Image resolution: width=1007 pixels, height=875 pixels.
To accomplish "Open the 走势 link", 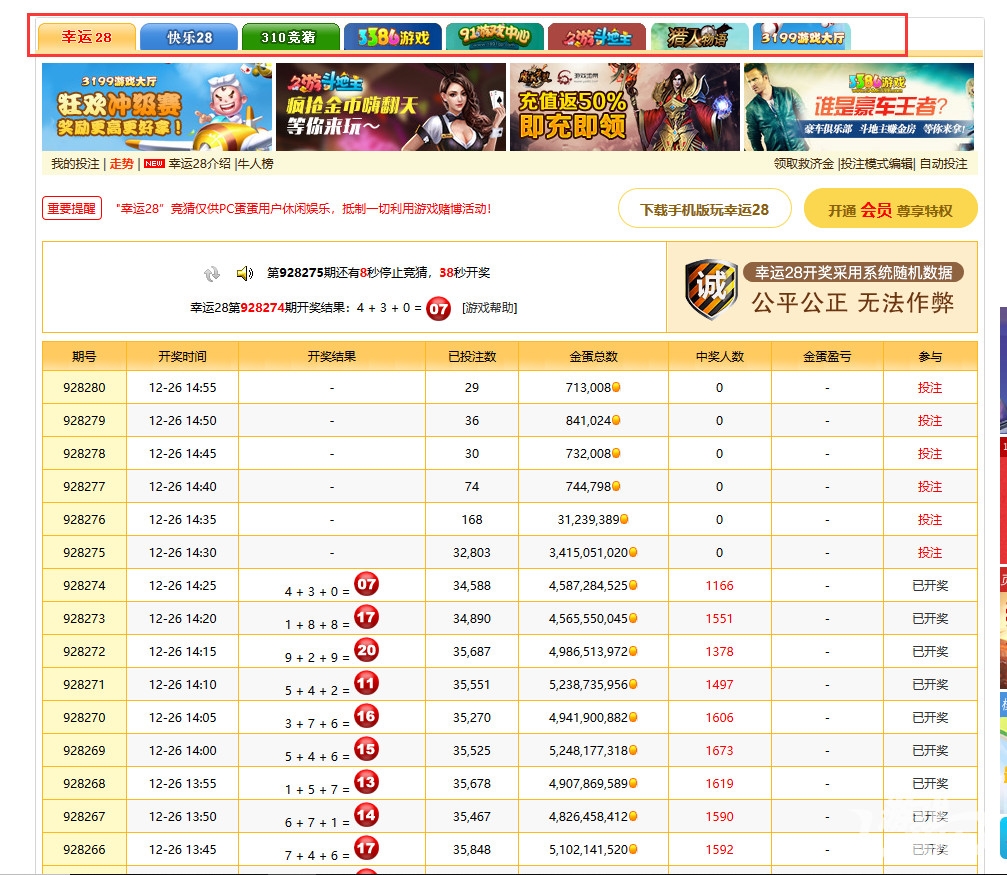I will (121, 164).
